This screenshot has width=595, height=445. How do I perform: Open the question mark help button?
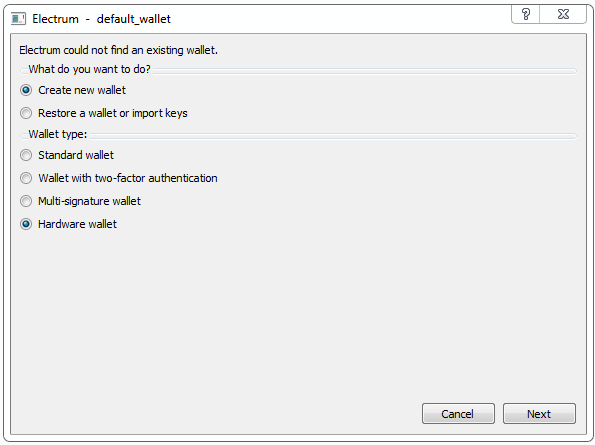pyautogui.click(x=526, y=14)
